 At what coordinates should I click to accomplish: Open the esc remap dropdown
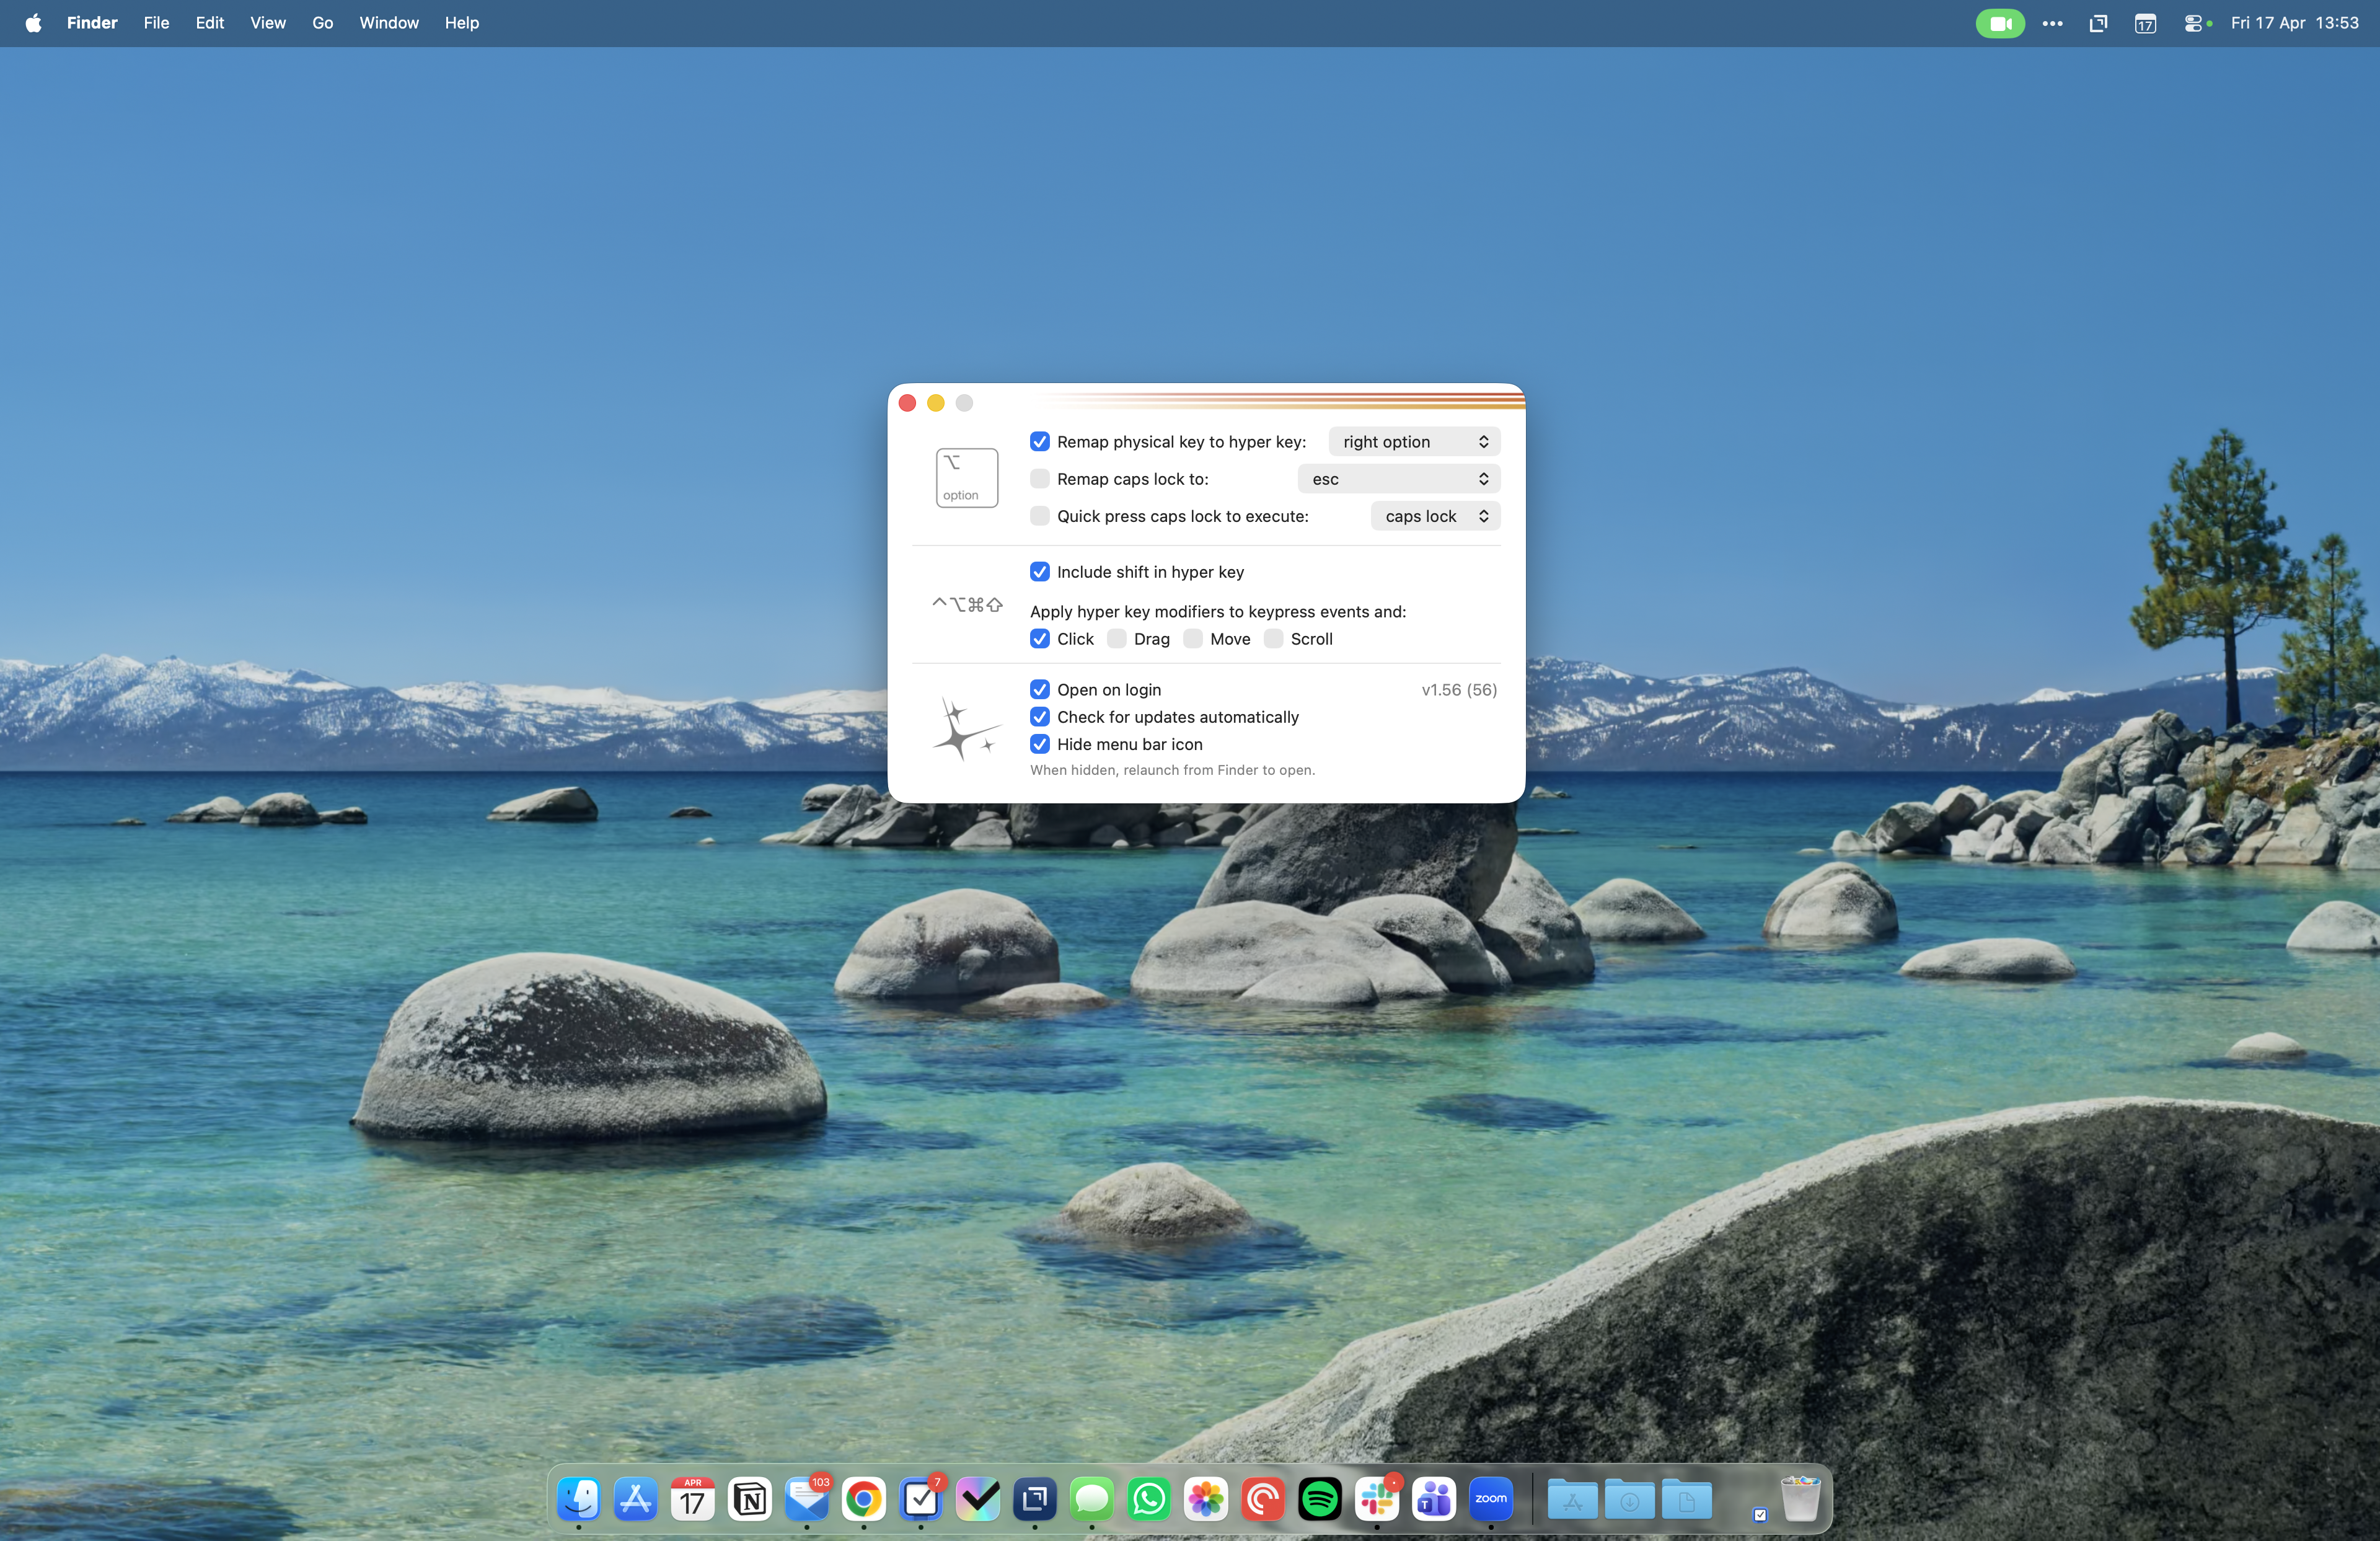point(1397,478)
